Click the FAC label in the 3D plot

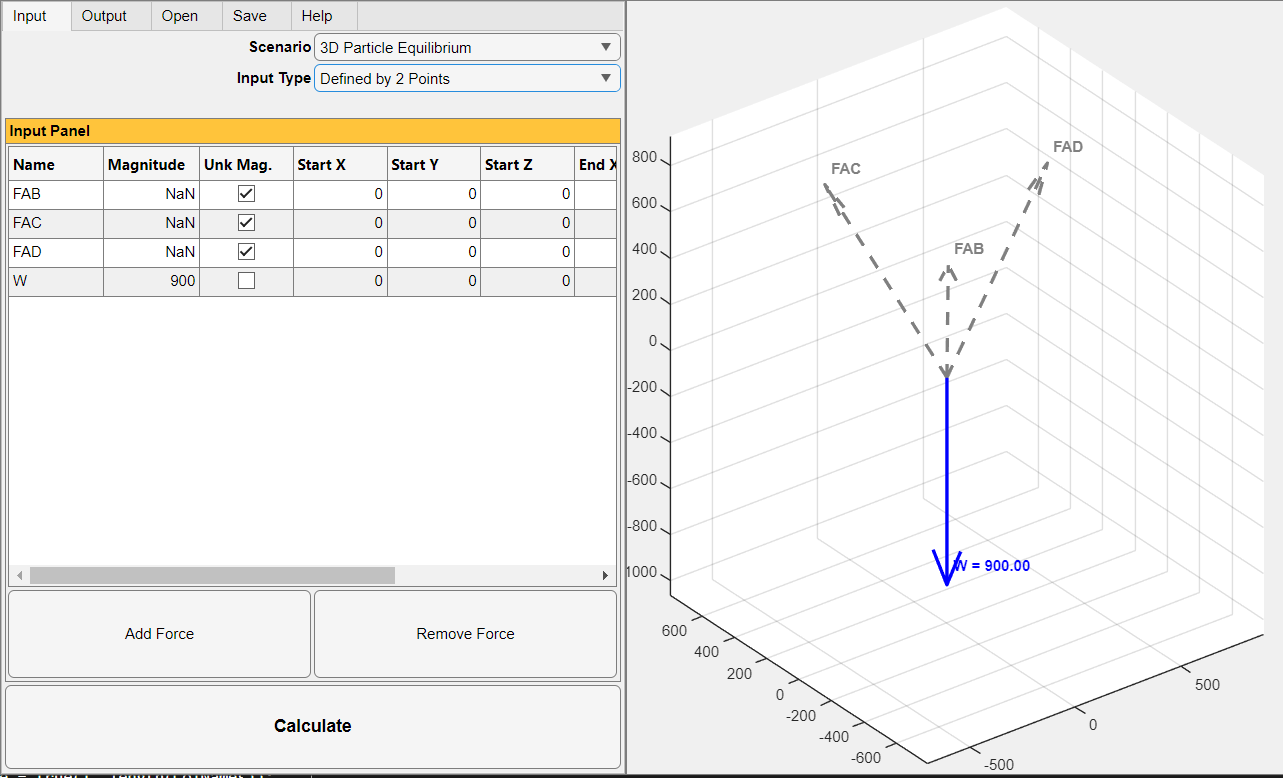(x=846, y=169)
